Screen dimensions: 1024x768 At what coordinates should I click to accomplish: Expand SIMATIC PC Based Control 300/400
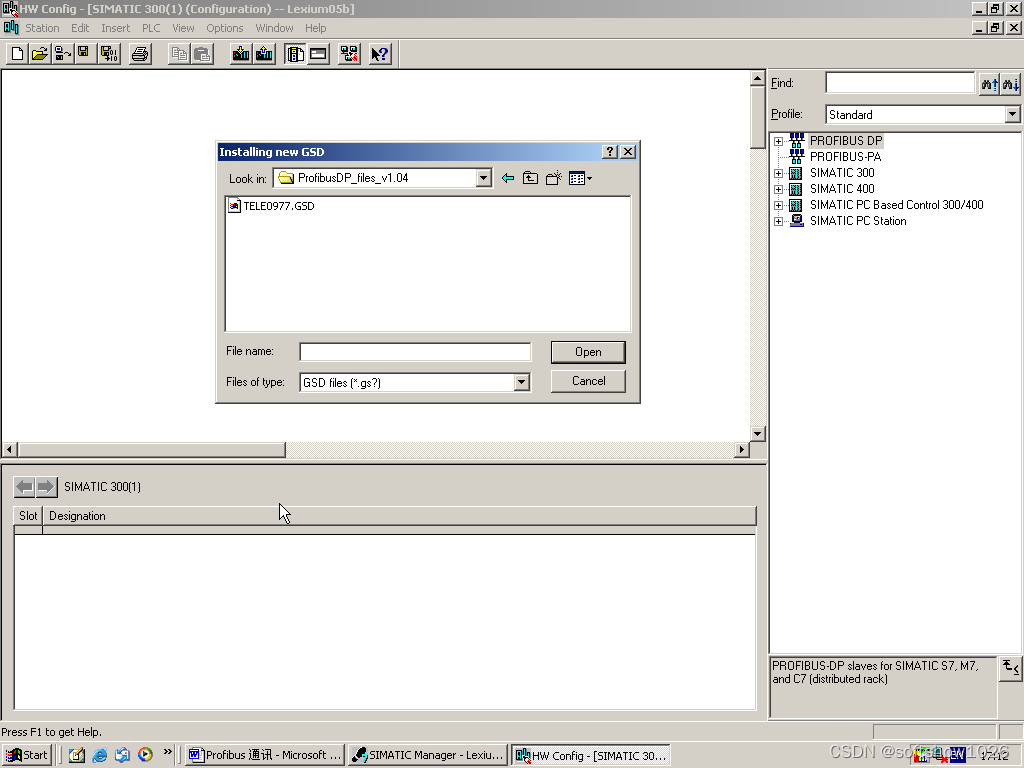[x=778, y=205]
